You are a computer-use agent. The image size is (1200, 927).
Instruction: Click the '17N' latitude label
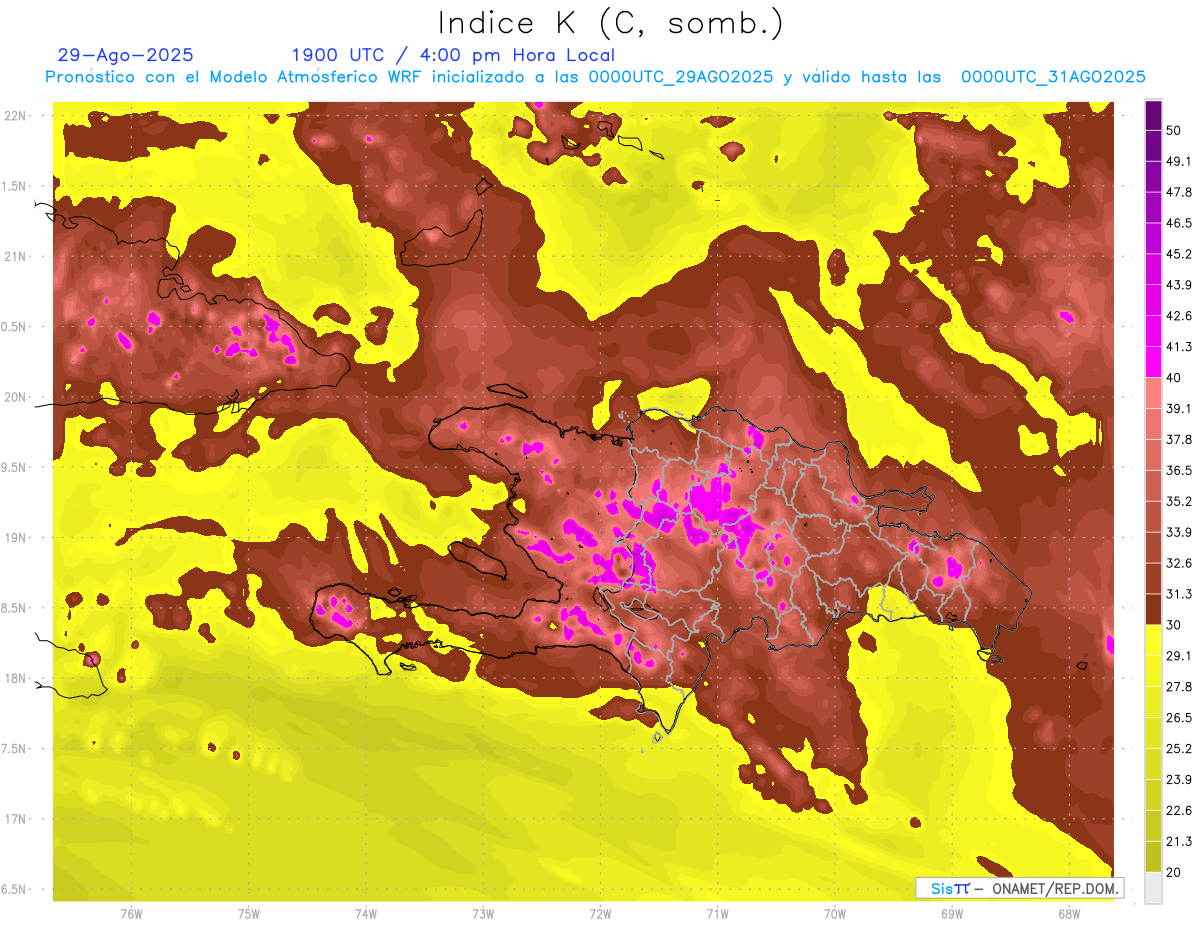14,819
